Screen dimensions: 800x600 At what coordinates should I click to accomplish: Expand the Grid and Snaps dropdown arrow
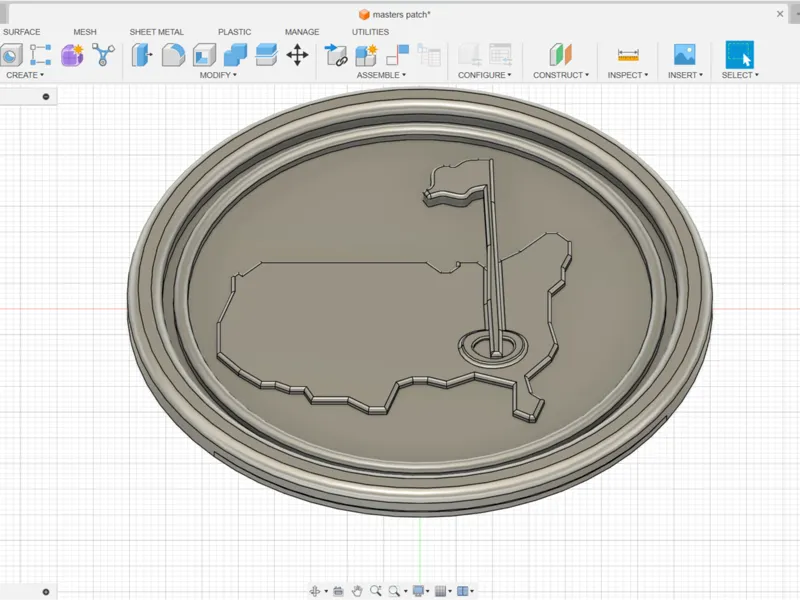450,591
